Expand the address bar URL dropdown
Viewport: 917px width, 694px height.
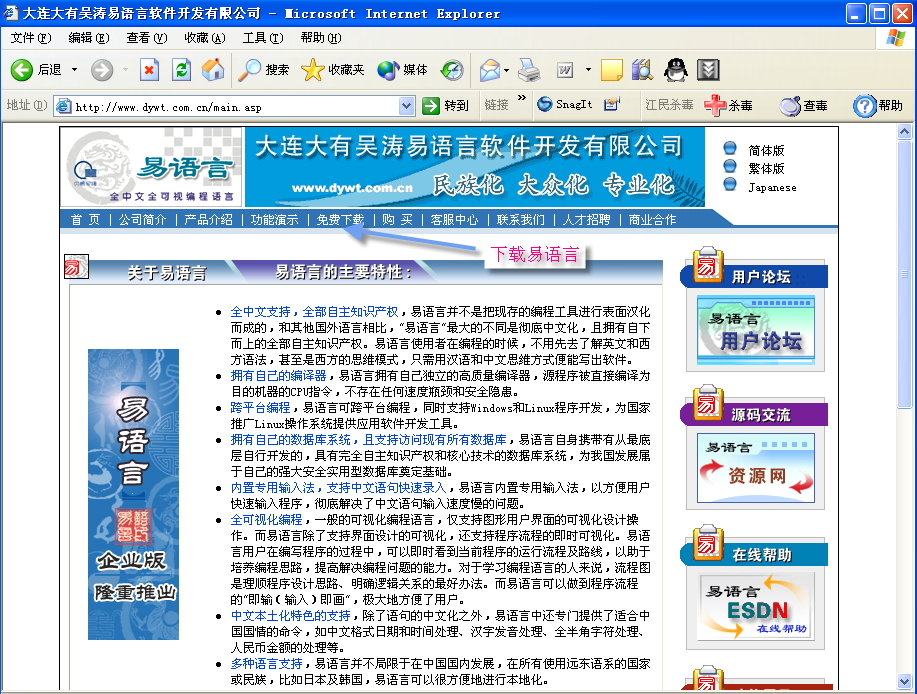(x=406, y=106)
